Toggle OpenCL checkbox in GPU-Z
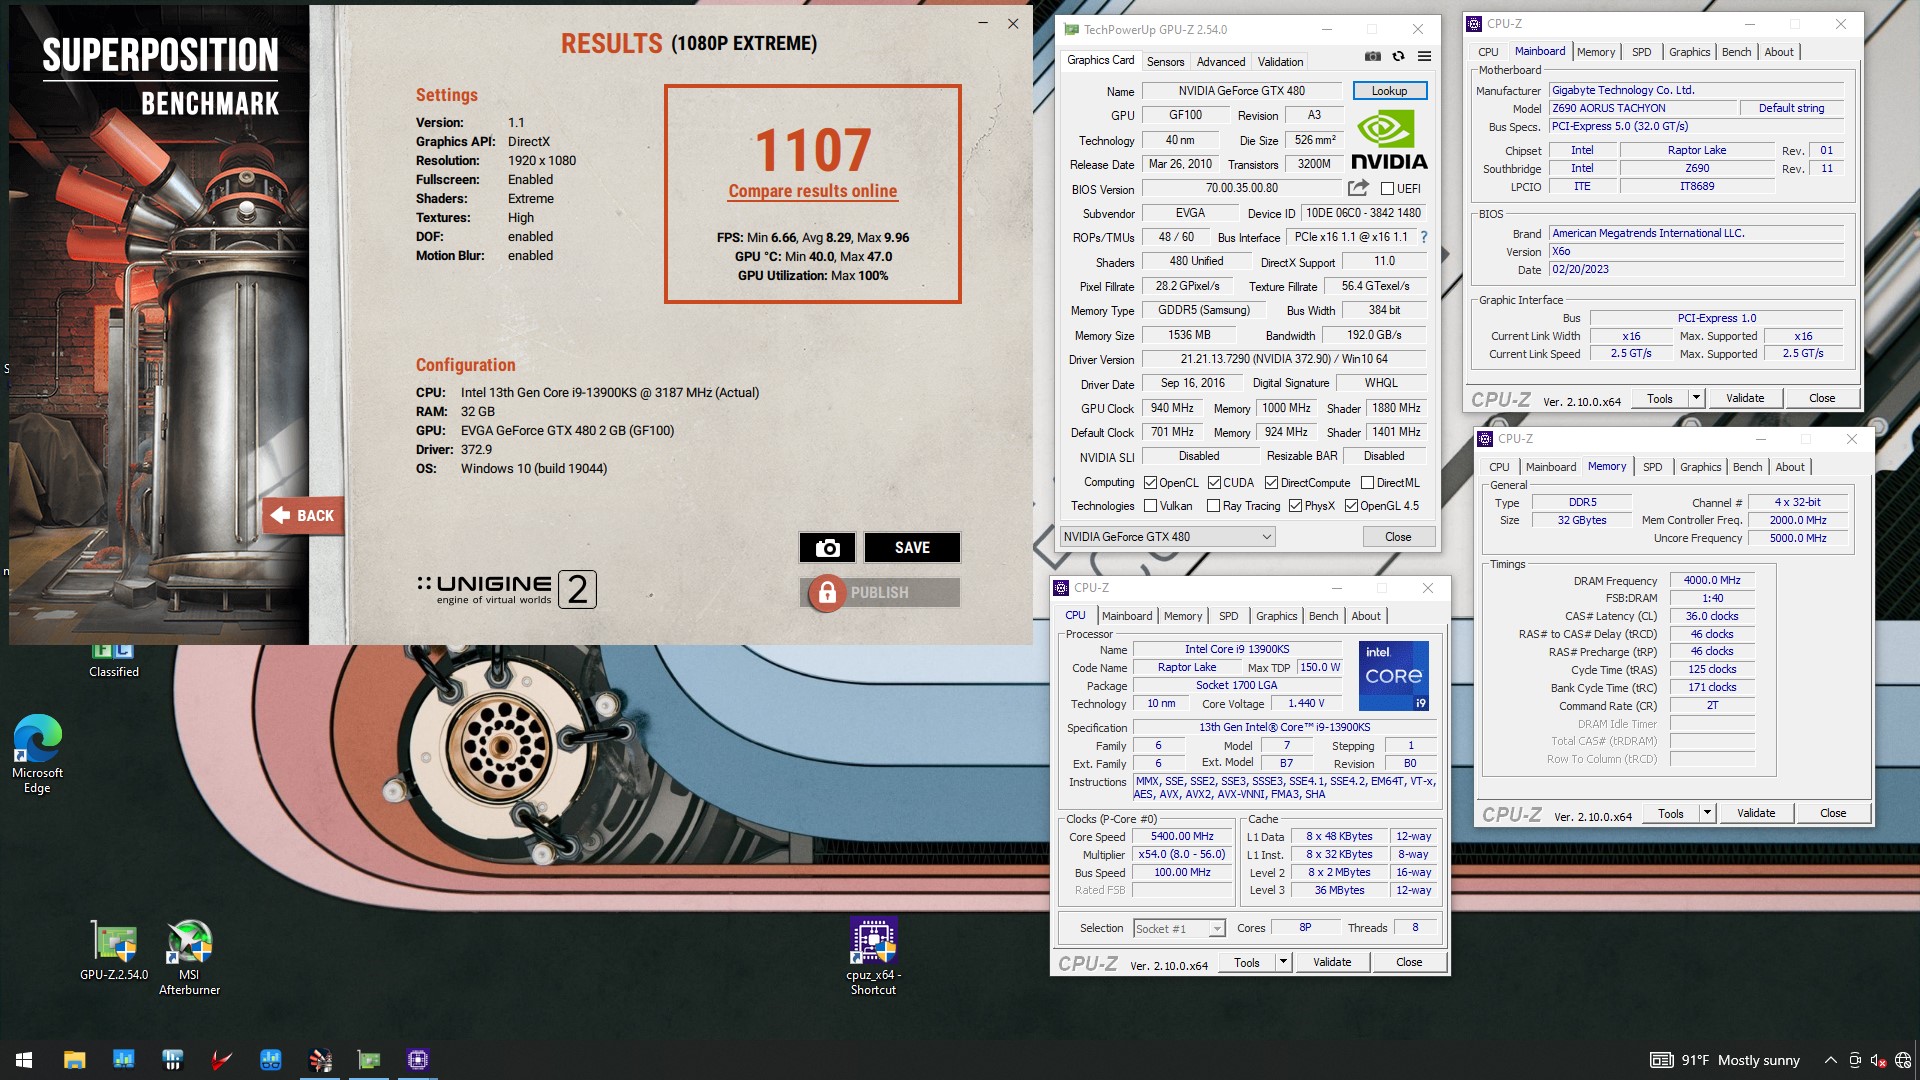The width and height of the screenshot is (1920, 1080). 1150,483
